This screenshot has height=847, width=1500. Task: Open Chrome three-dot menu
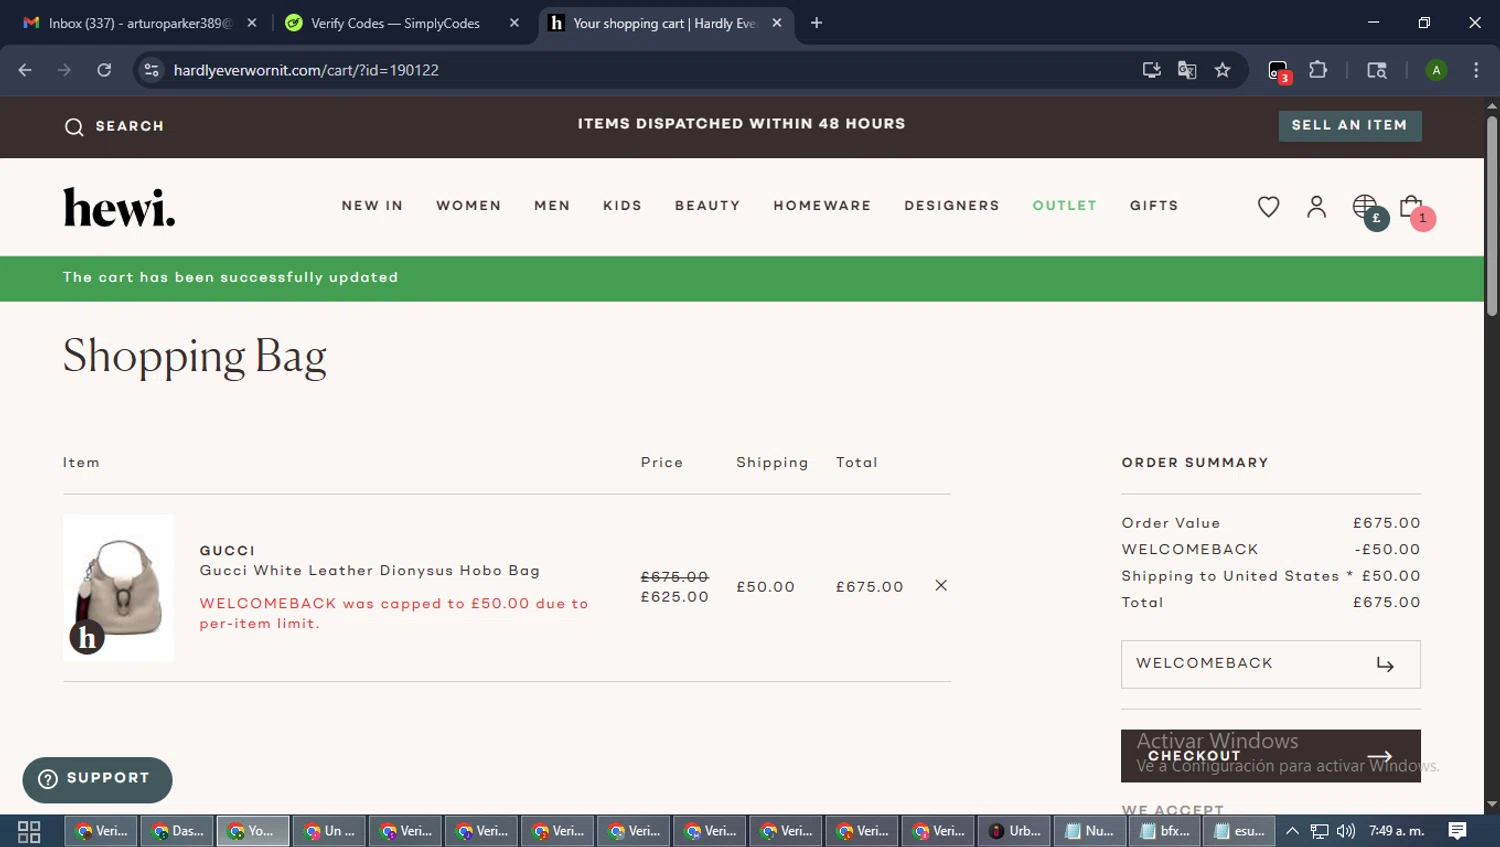[1476, 70]
